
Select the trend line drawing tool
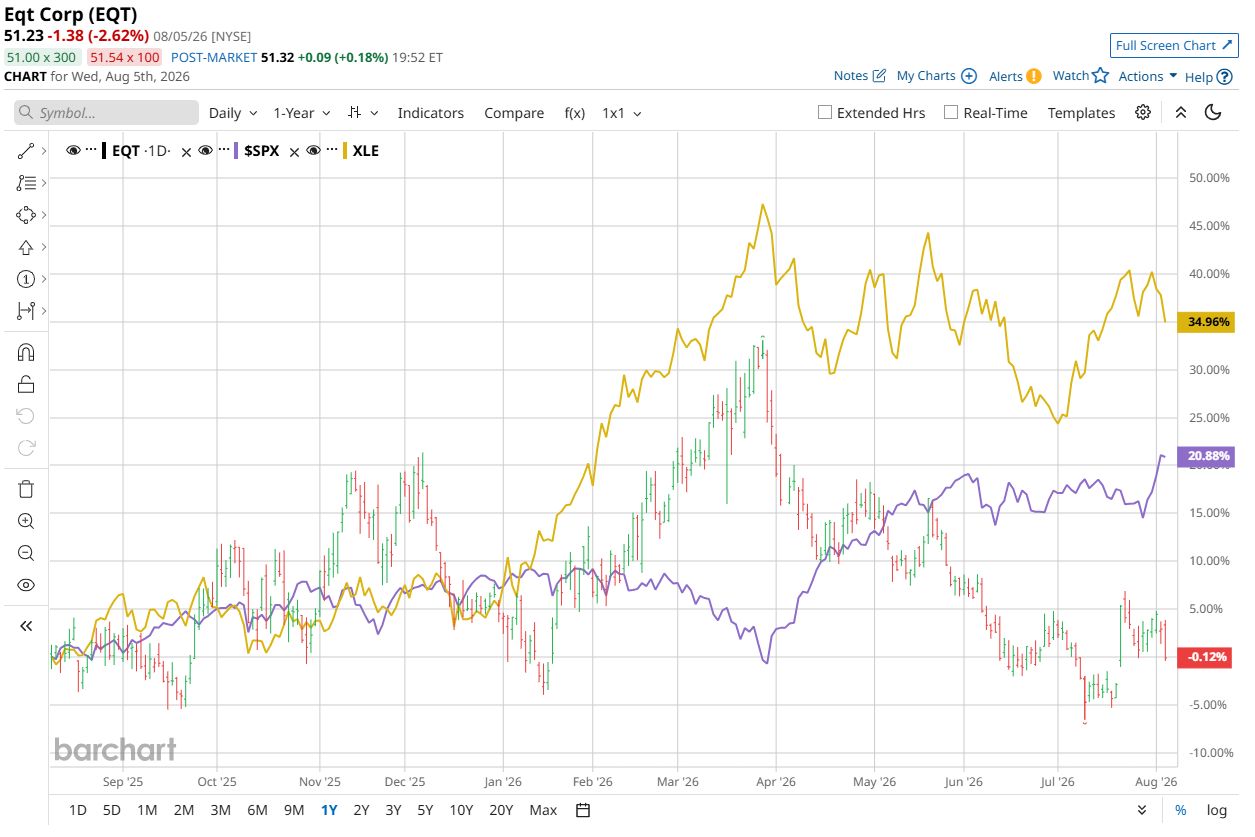tap(26, 151)
